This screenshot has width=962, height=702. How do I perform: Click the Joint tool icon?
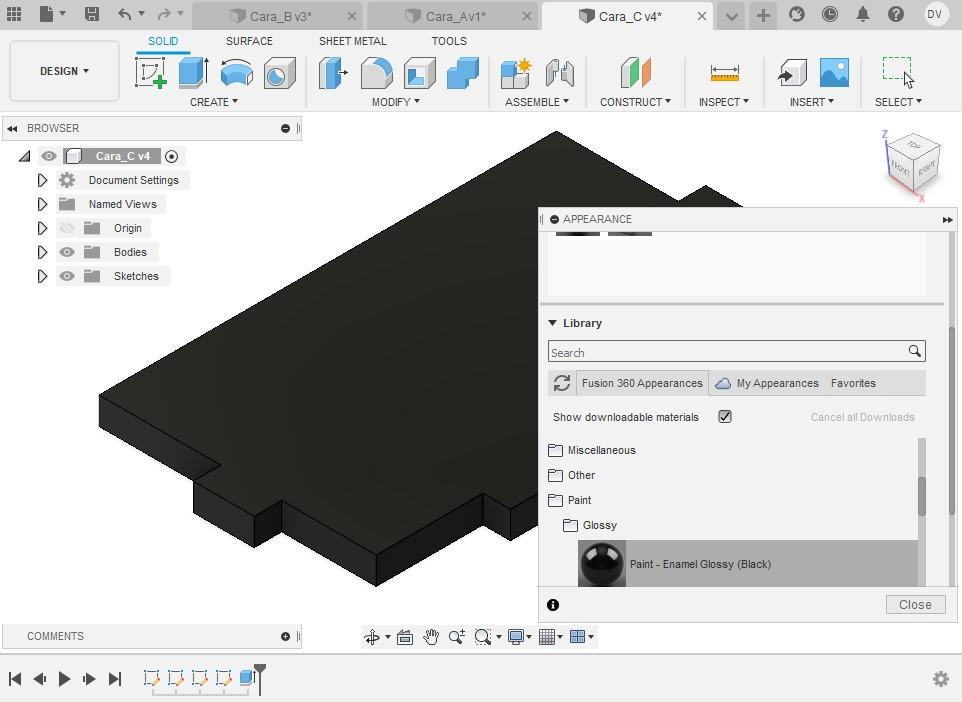coord(560,73)
